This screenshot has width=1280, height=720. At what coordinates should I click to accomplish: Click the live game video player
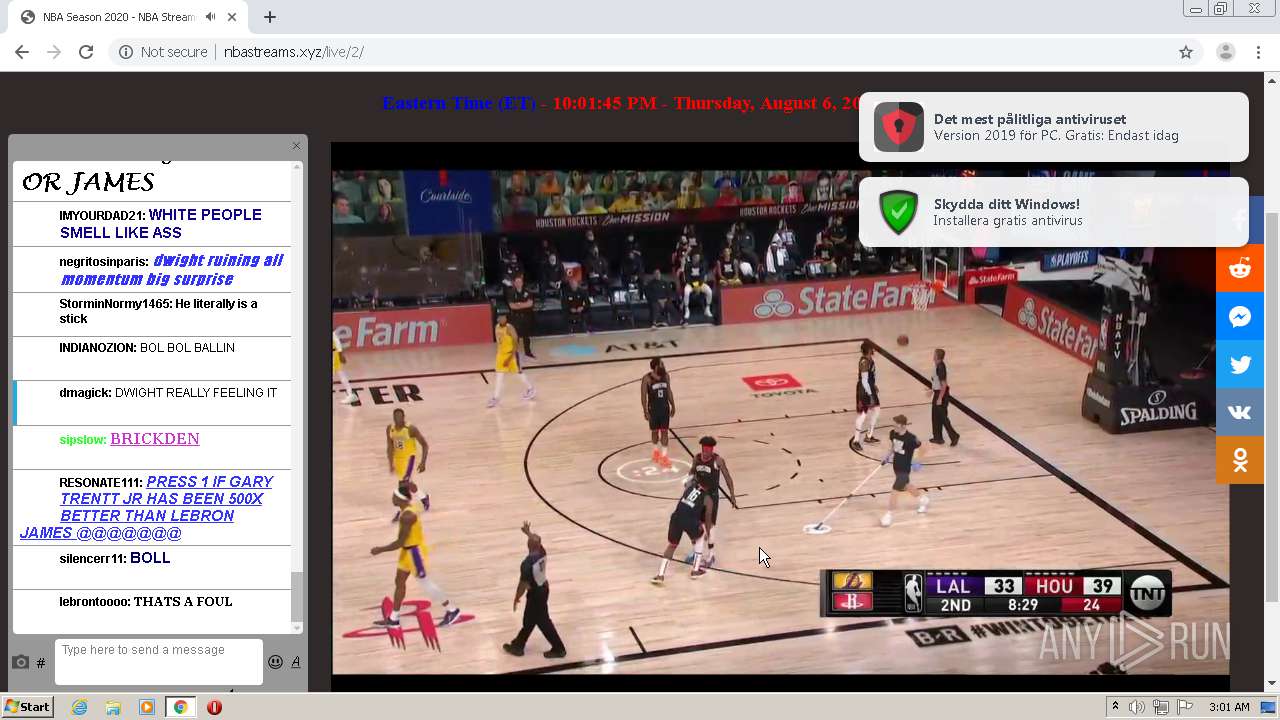(780, 415)
